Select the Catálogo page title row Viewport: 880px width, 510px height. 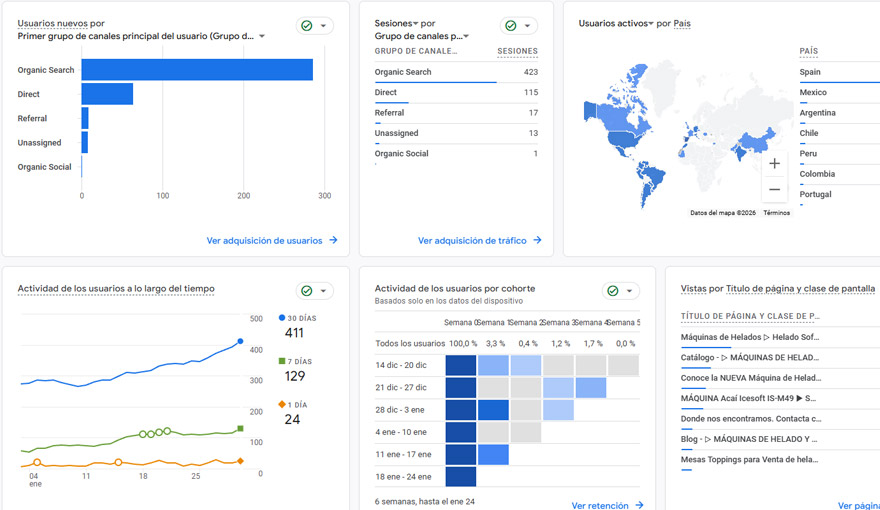click(x=750, y=357)
